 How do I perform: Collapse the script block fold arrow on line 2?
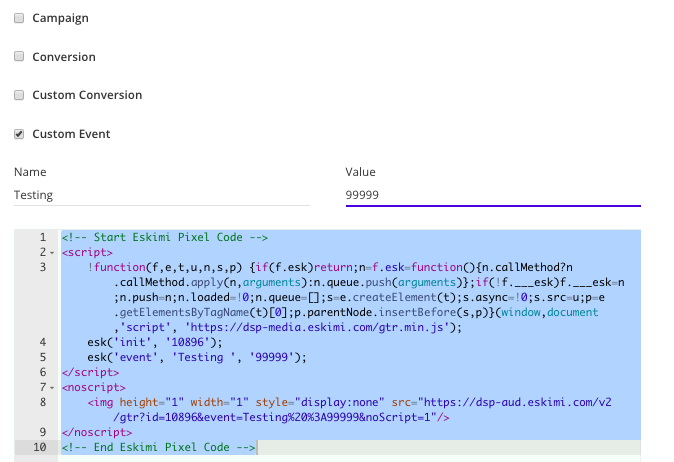pyautogui.click(x=52, y=253)
